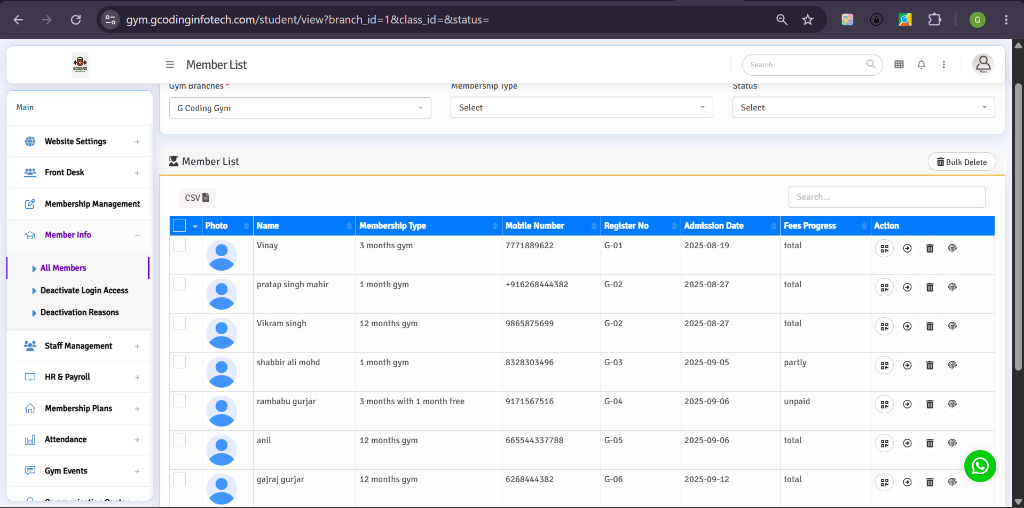
Task: Sort table by Register No column
Action: [x=641, y=226]
